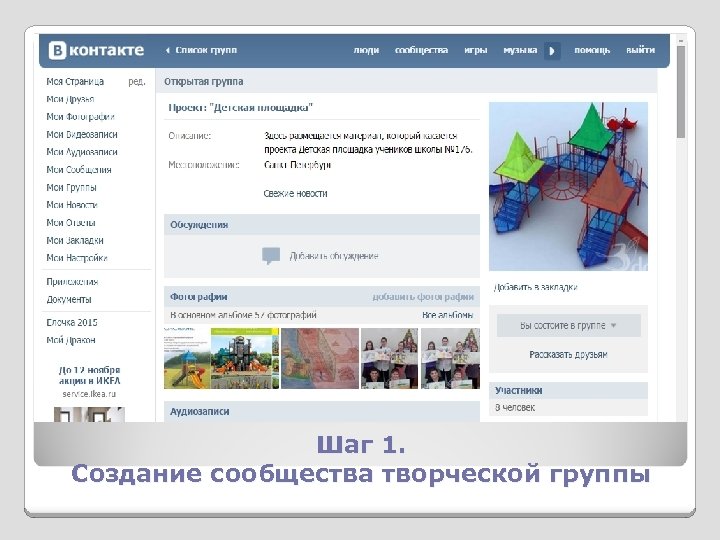Open Мои Видеозаписи in sidebar
The height and width of the screenshot is (540, 720).
[x=82, y=135]
